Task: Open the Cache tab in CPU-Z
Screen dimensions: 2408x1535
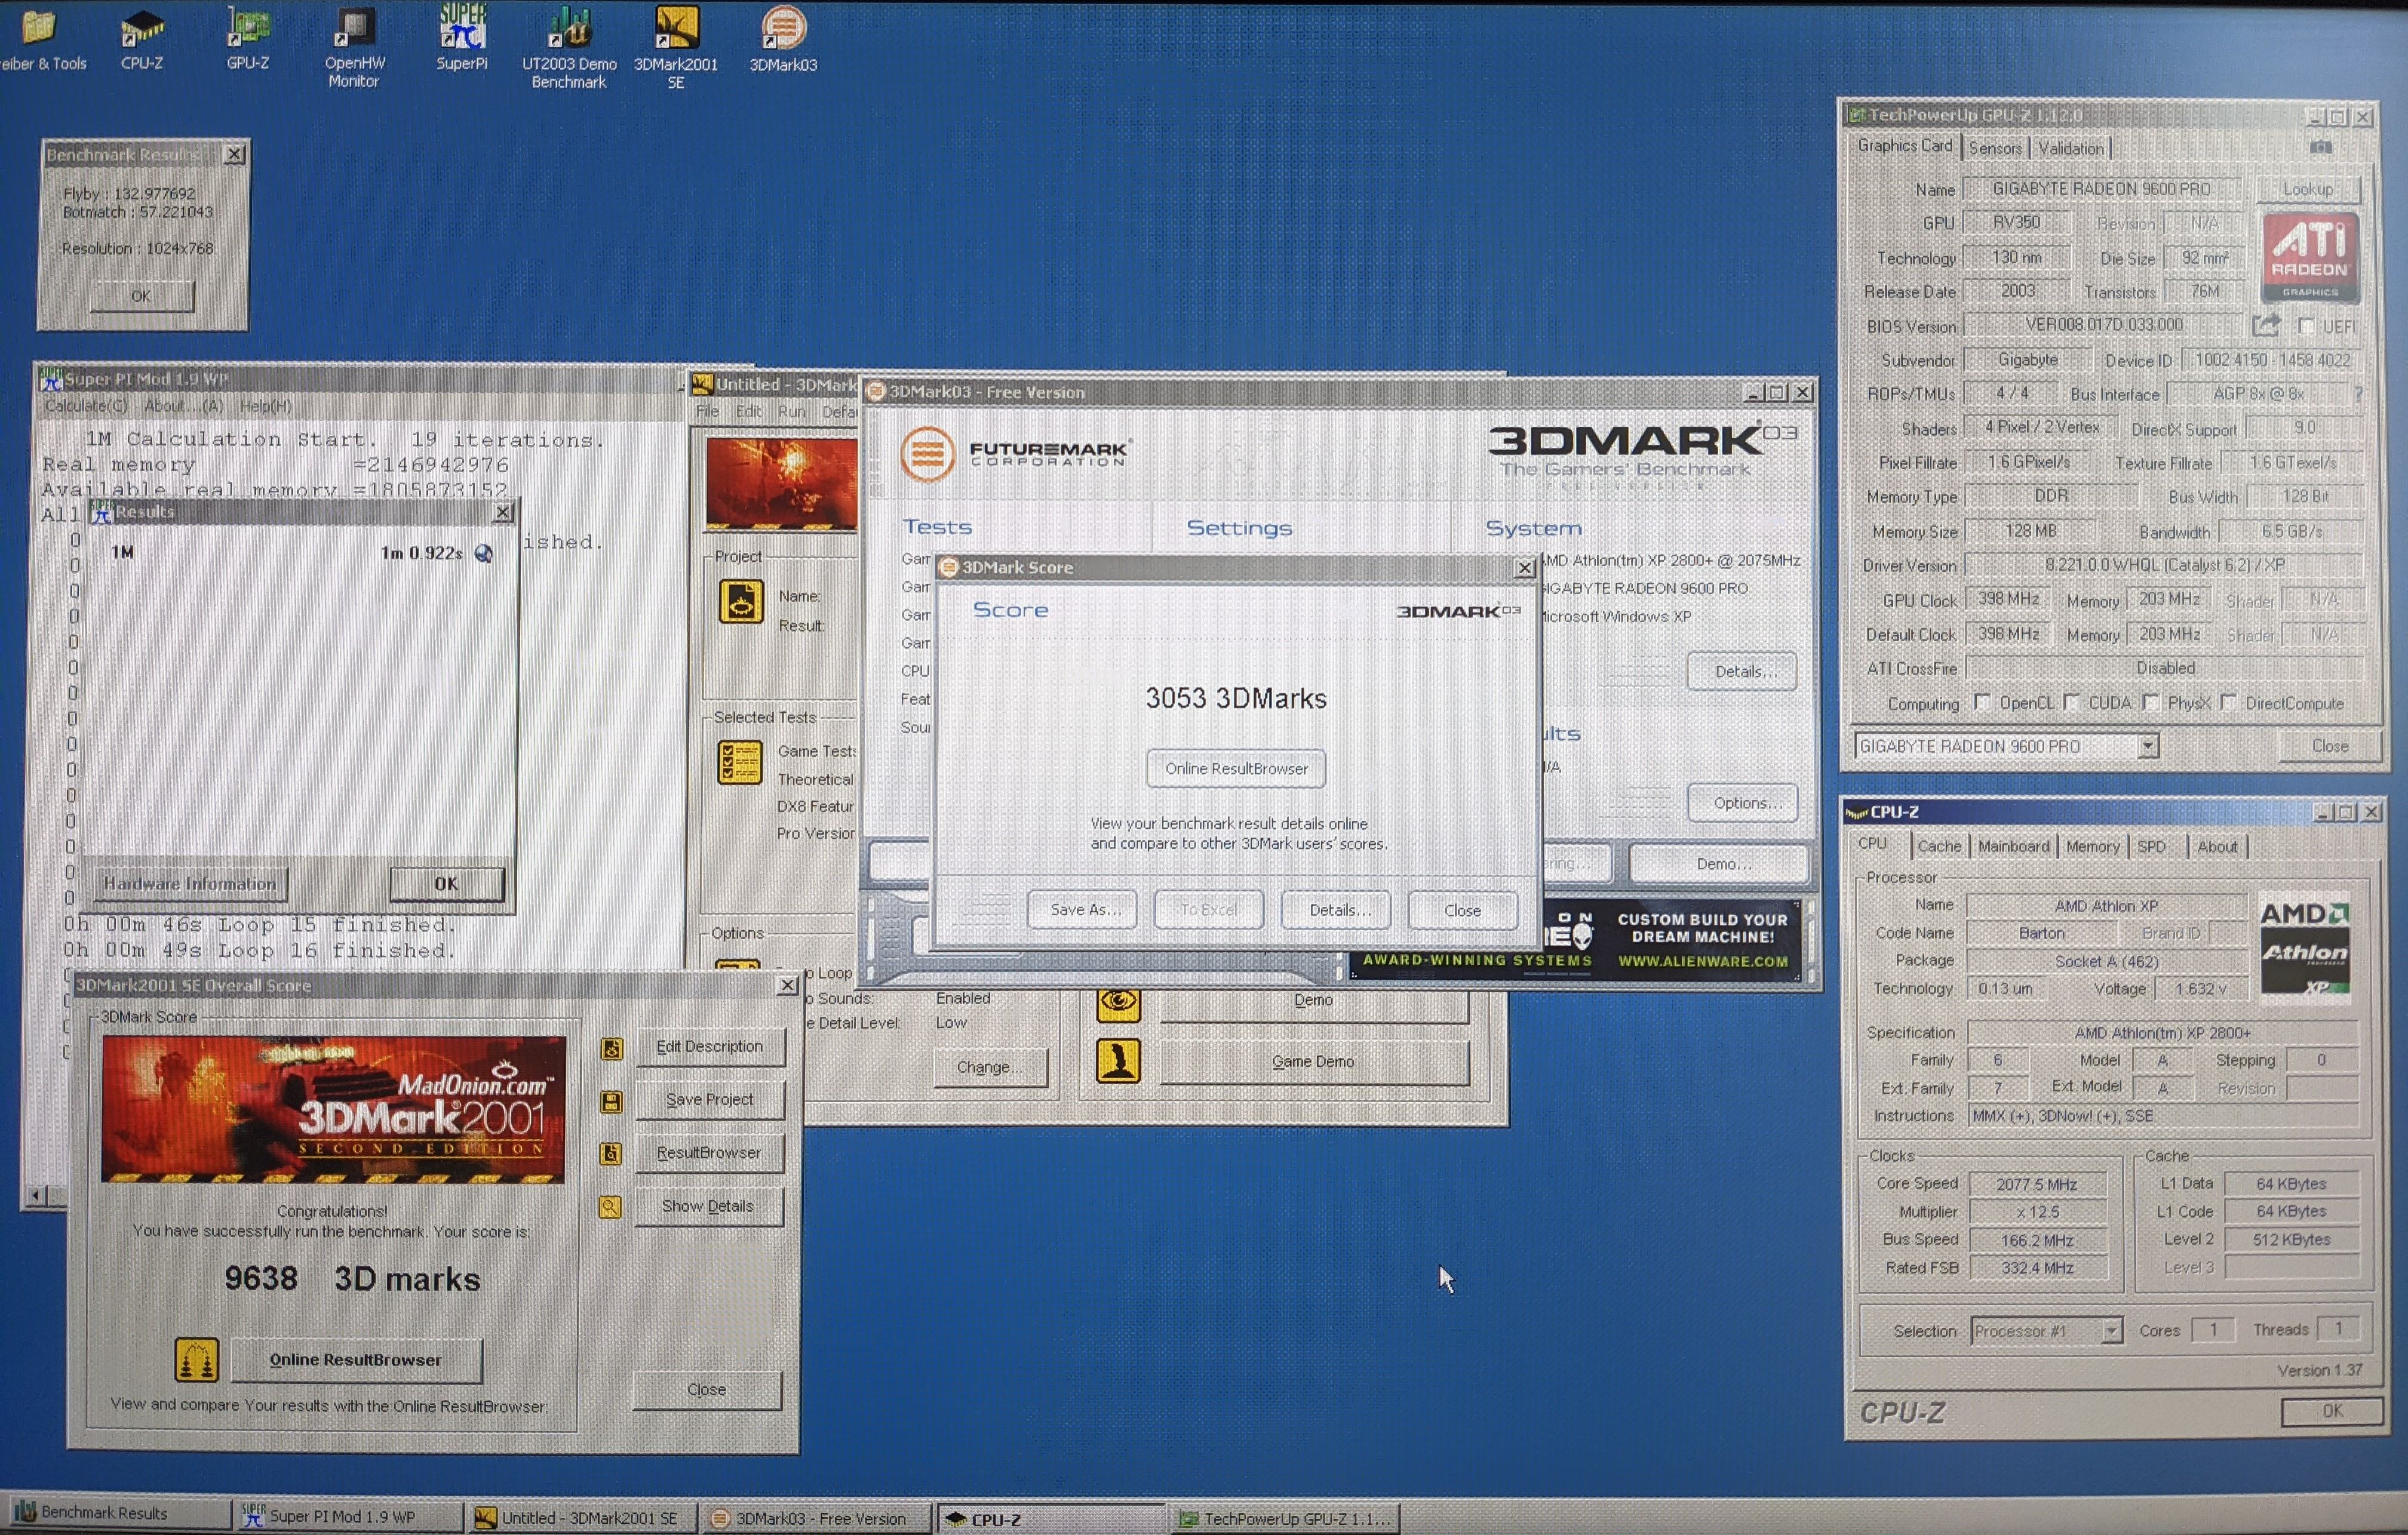Action: [1939, 846]
